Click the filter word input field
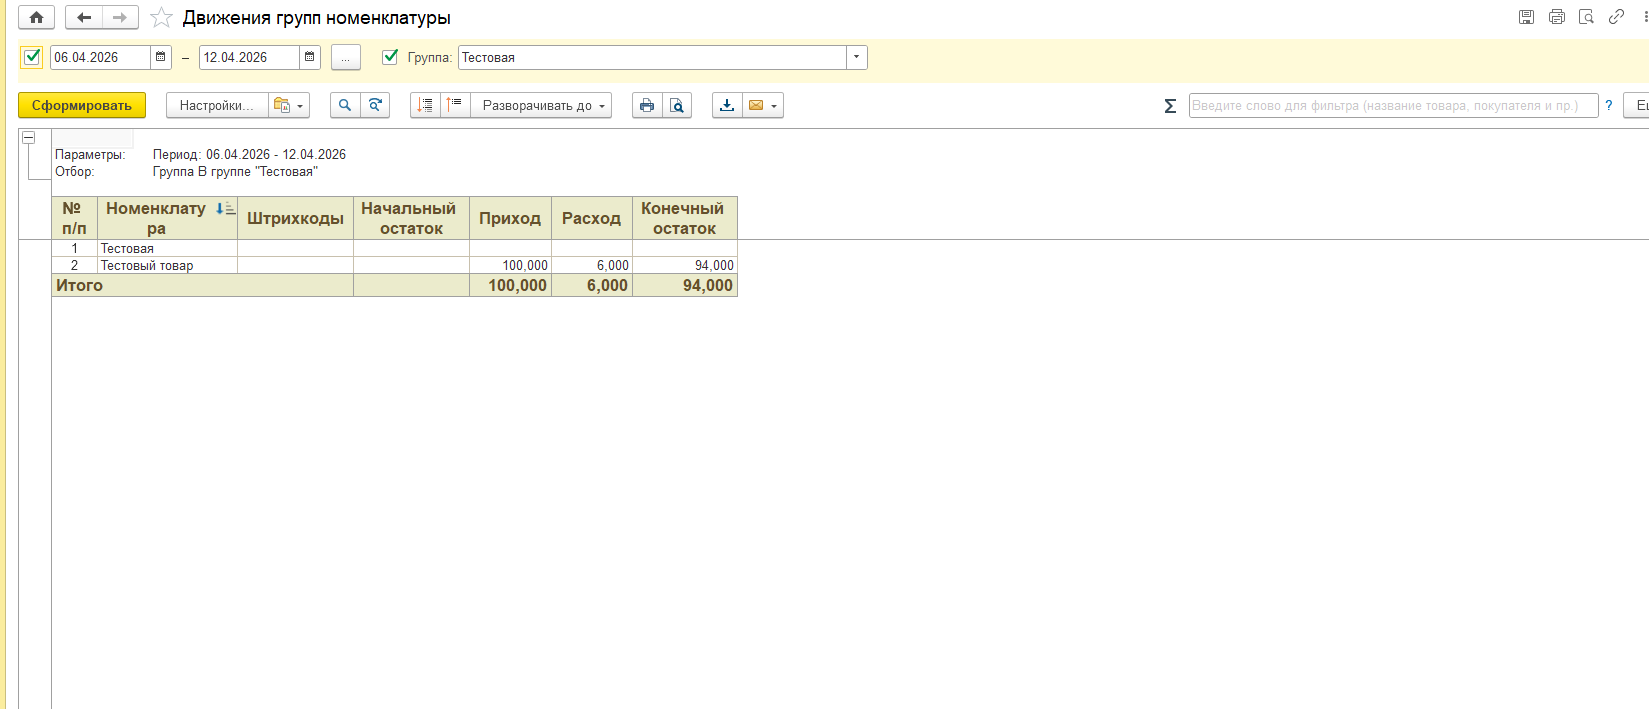The height and width of the screenshot is (709, 1649). (1392, 105)
